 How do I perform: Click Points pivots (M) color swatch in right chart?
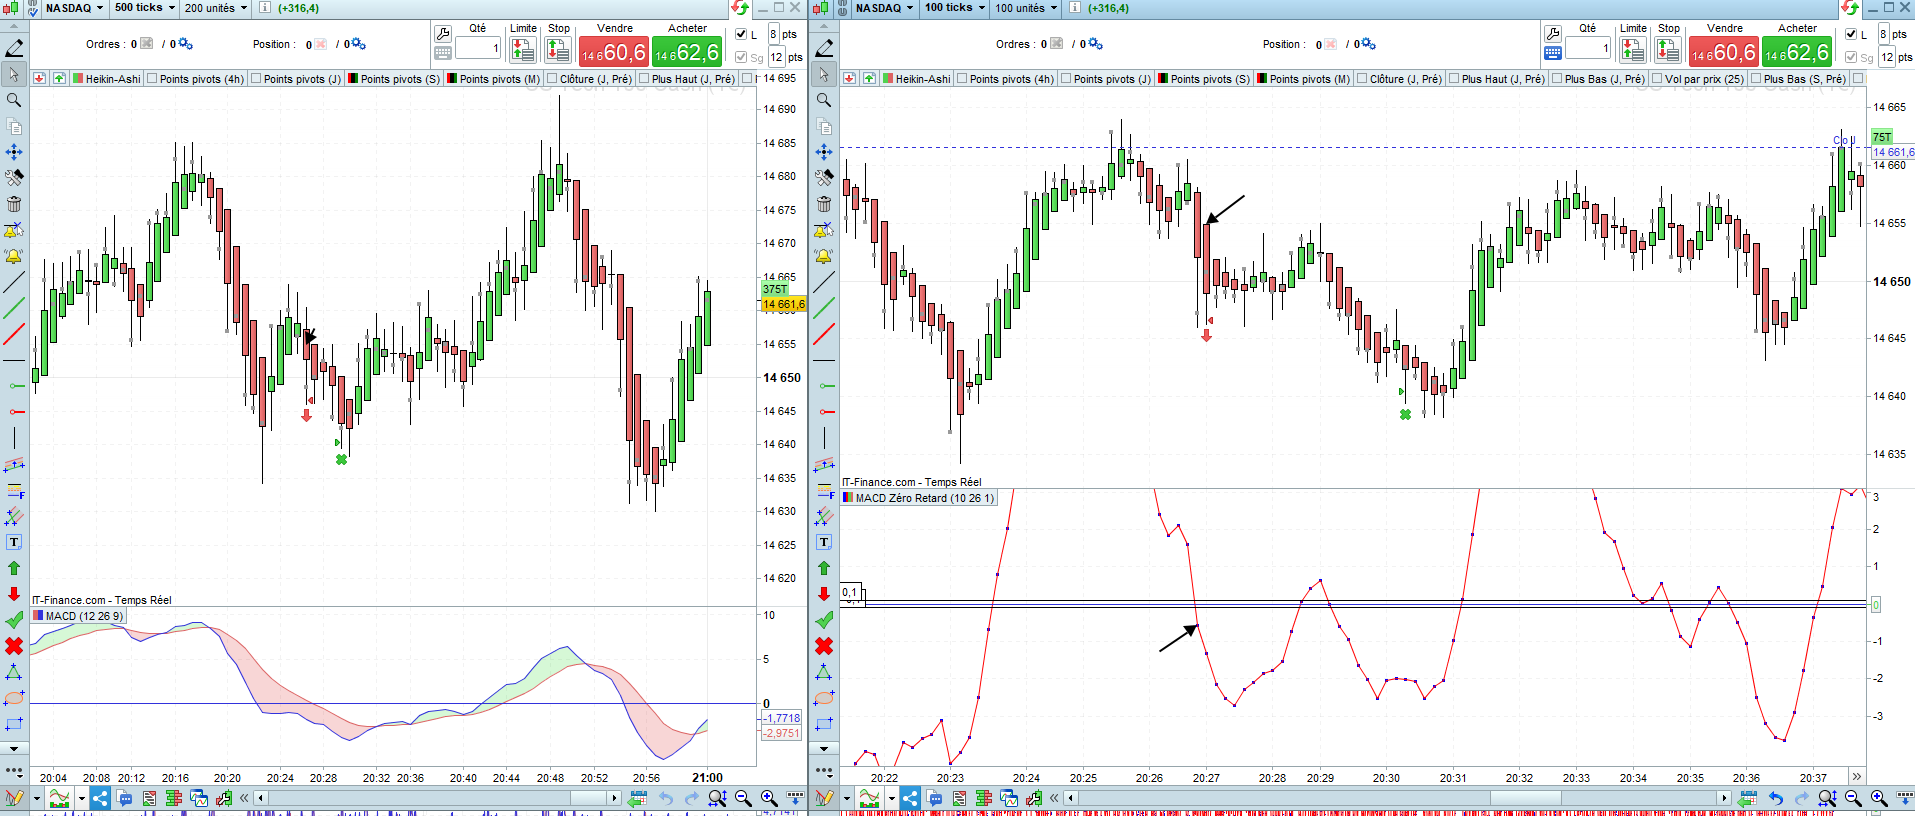pyautogui.click(x=1262, y=79)
